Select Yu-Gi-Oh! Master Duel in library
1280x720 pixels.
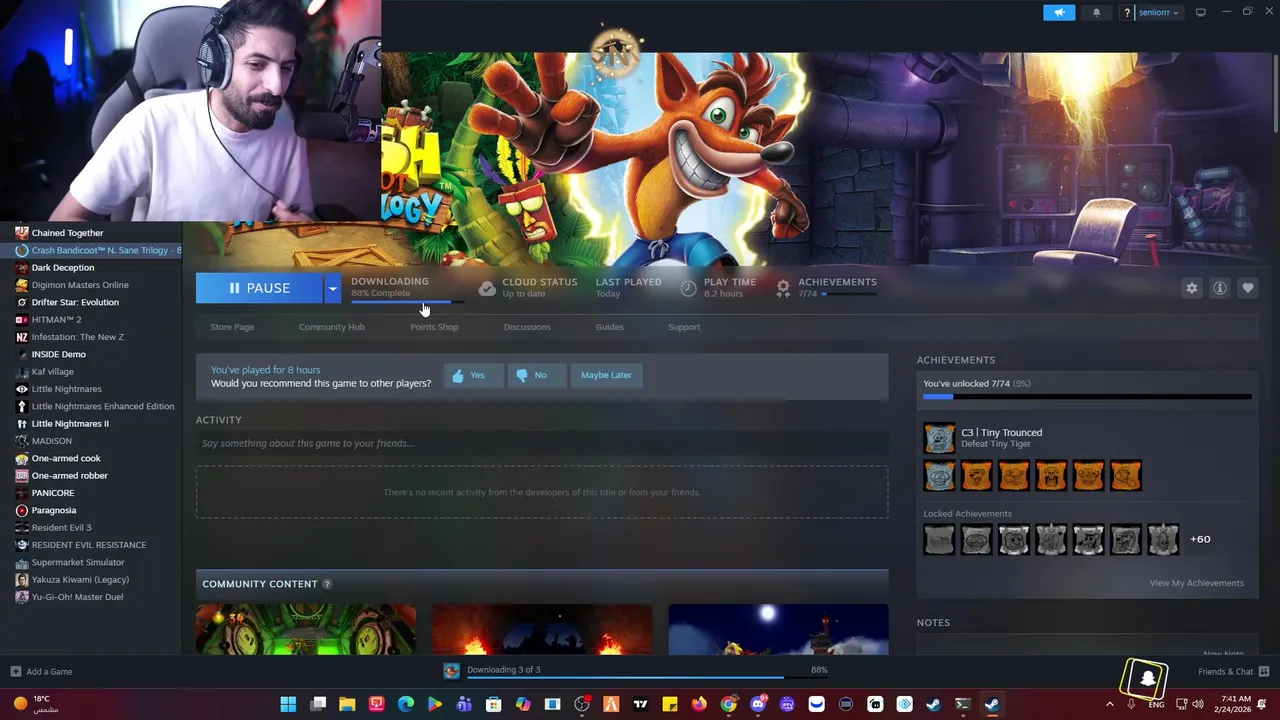77,597
